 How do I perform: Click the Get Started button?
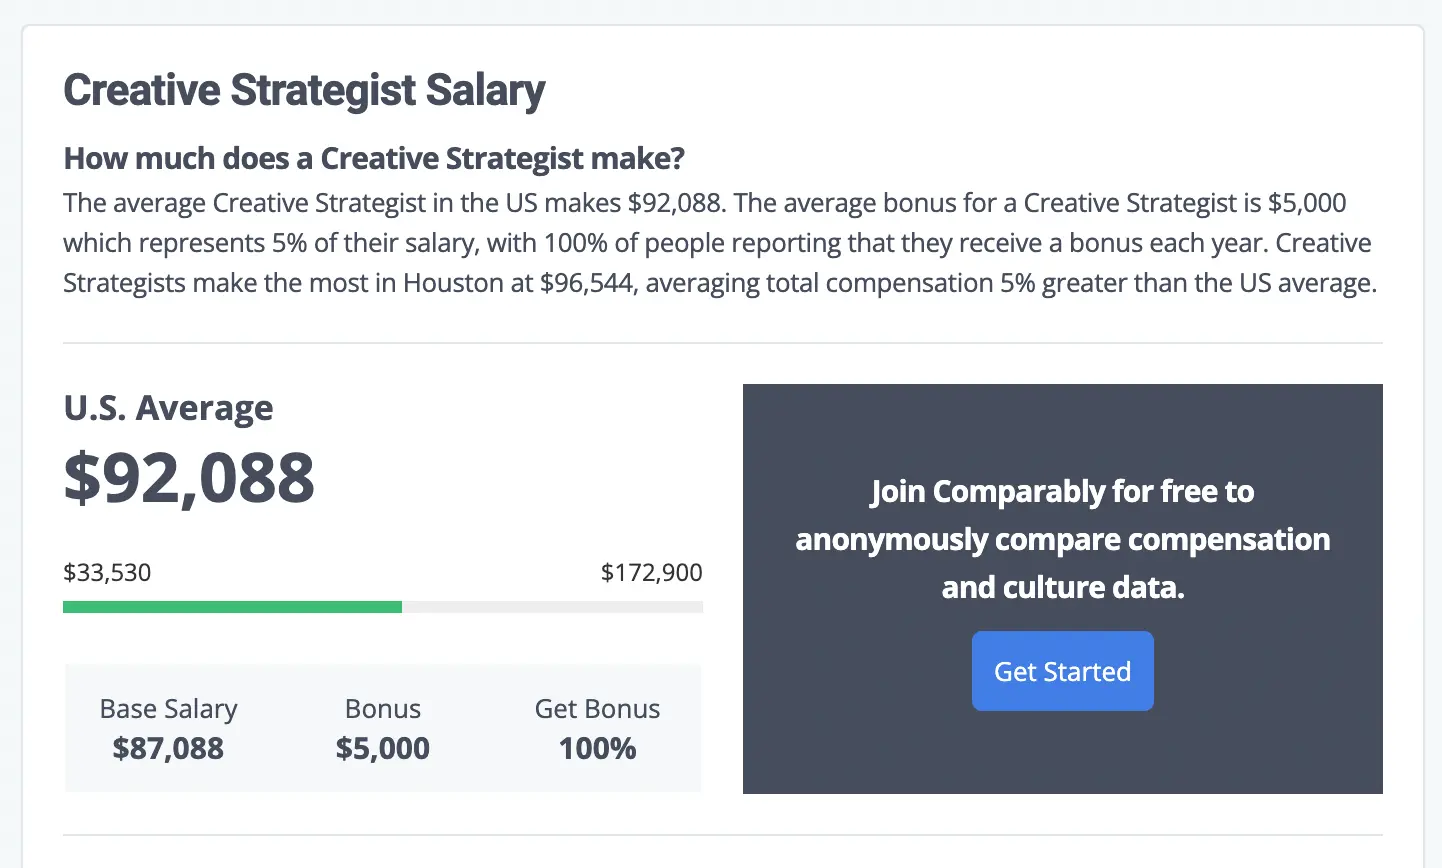[1062, 671]
